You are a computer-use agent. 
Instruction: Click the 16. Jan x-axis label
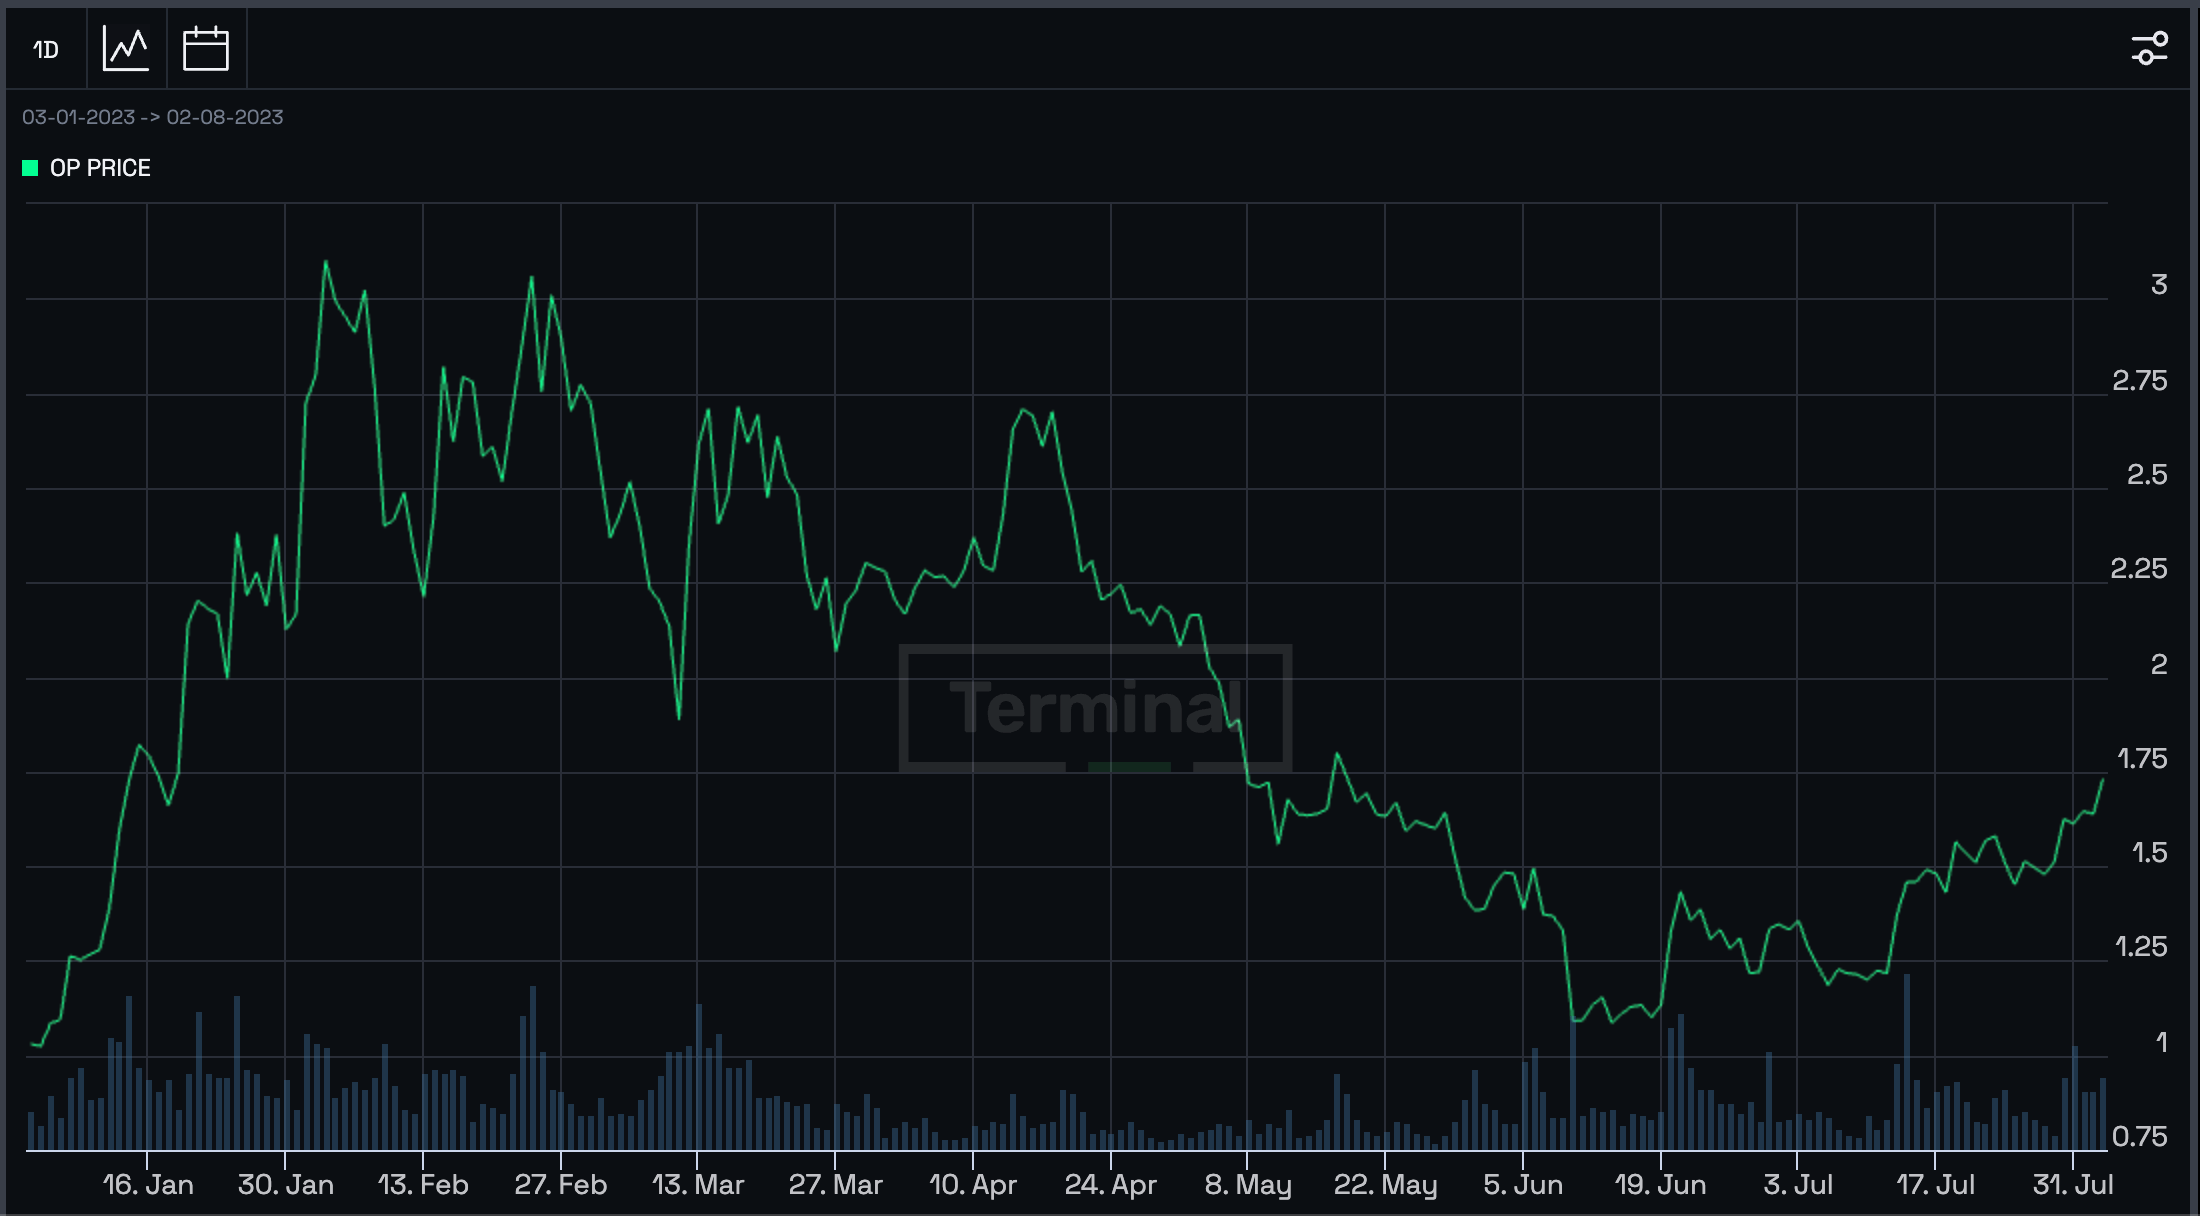(x=148, y=1185)
